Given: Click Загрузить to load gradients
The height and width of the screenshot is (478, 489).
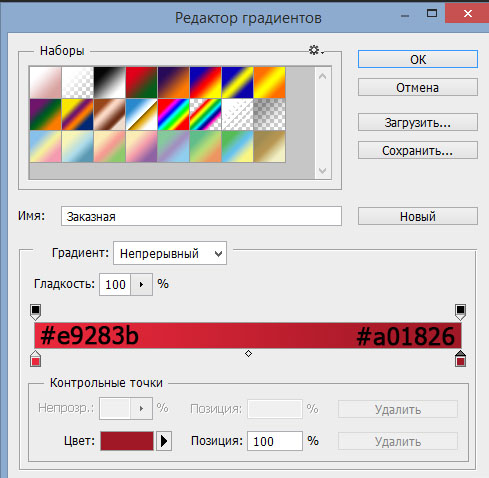Looking at the screenshot, I should point(418,122).
